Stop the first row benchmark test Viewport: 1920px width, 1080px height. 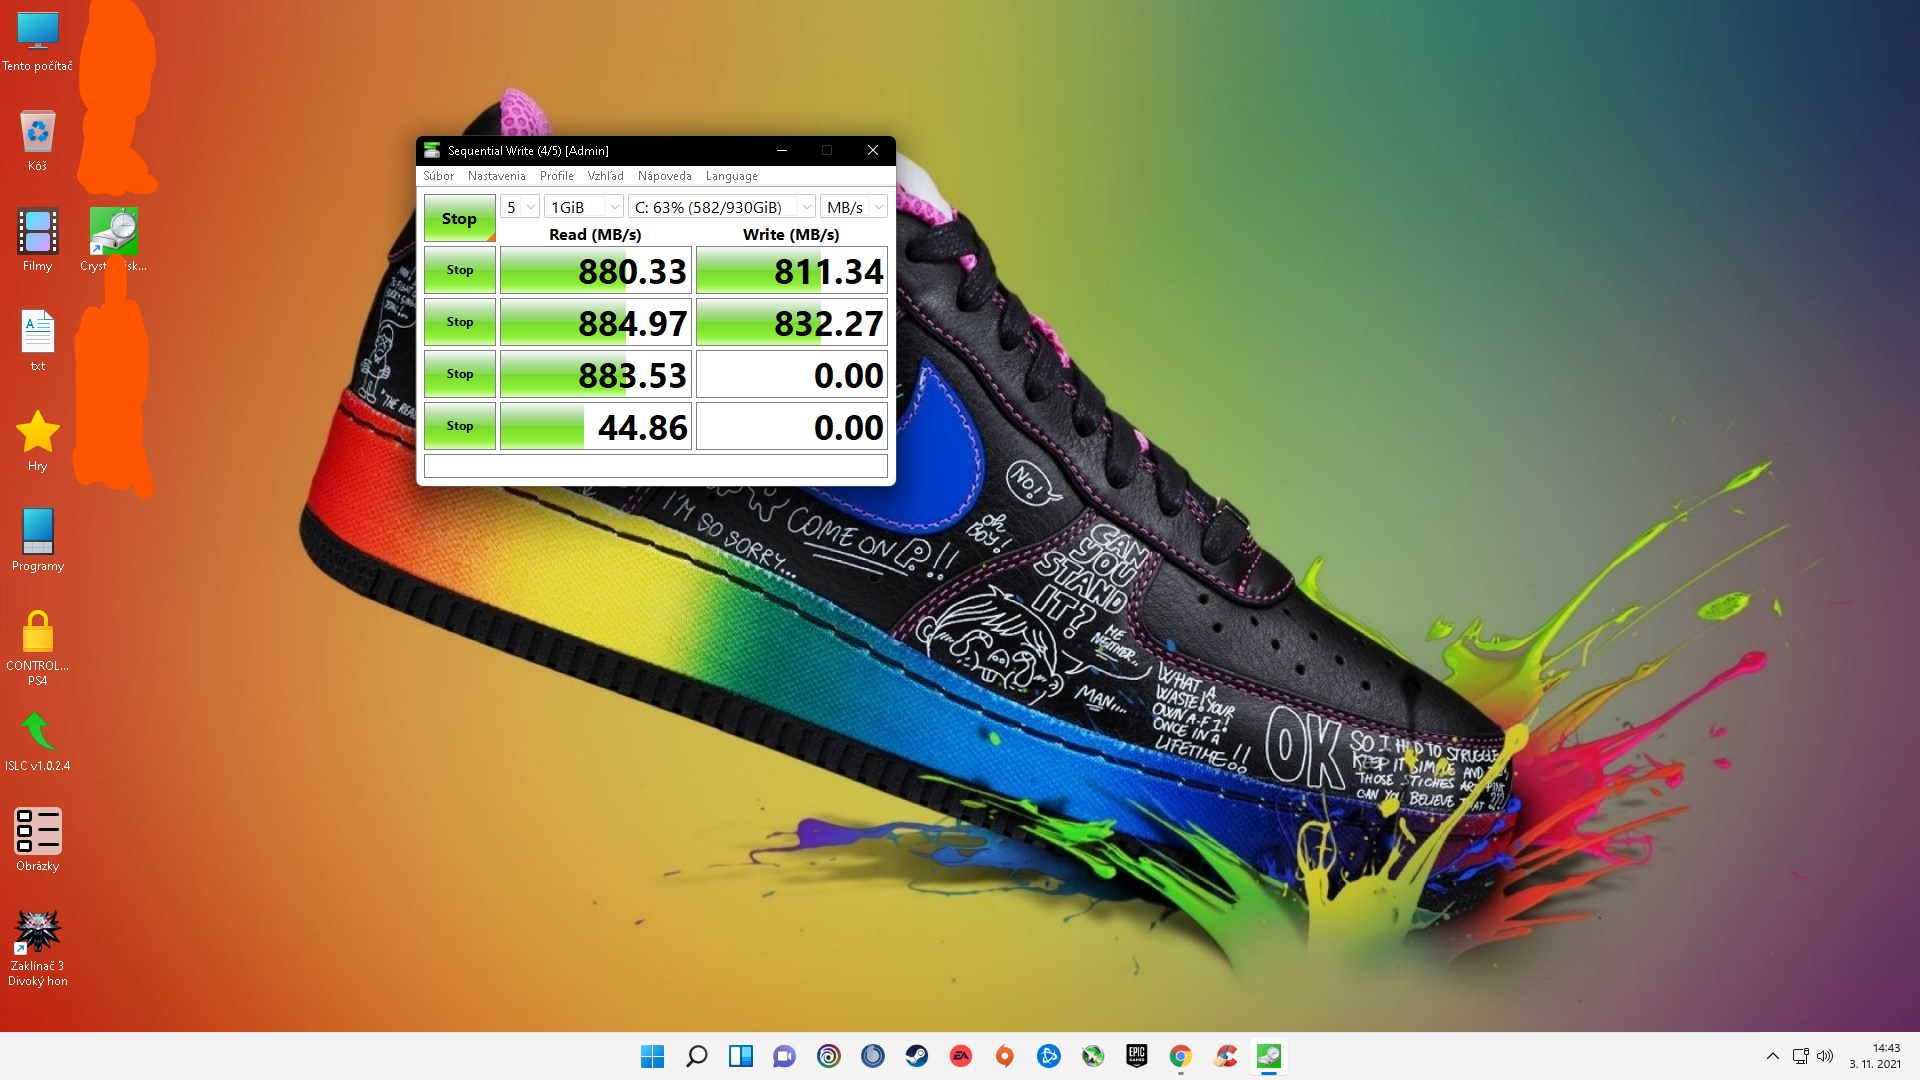tap(459, 270)
